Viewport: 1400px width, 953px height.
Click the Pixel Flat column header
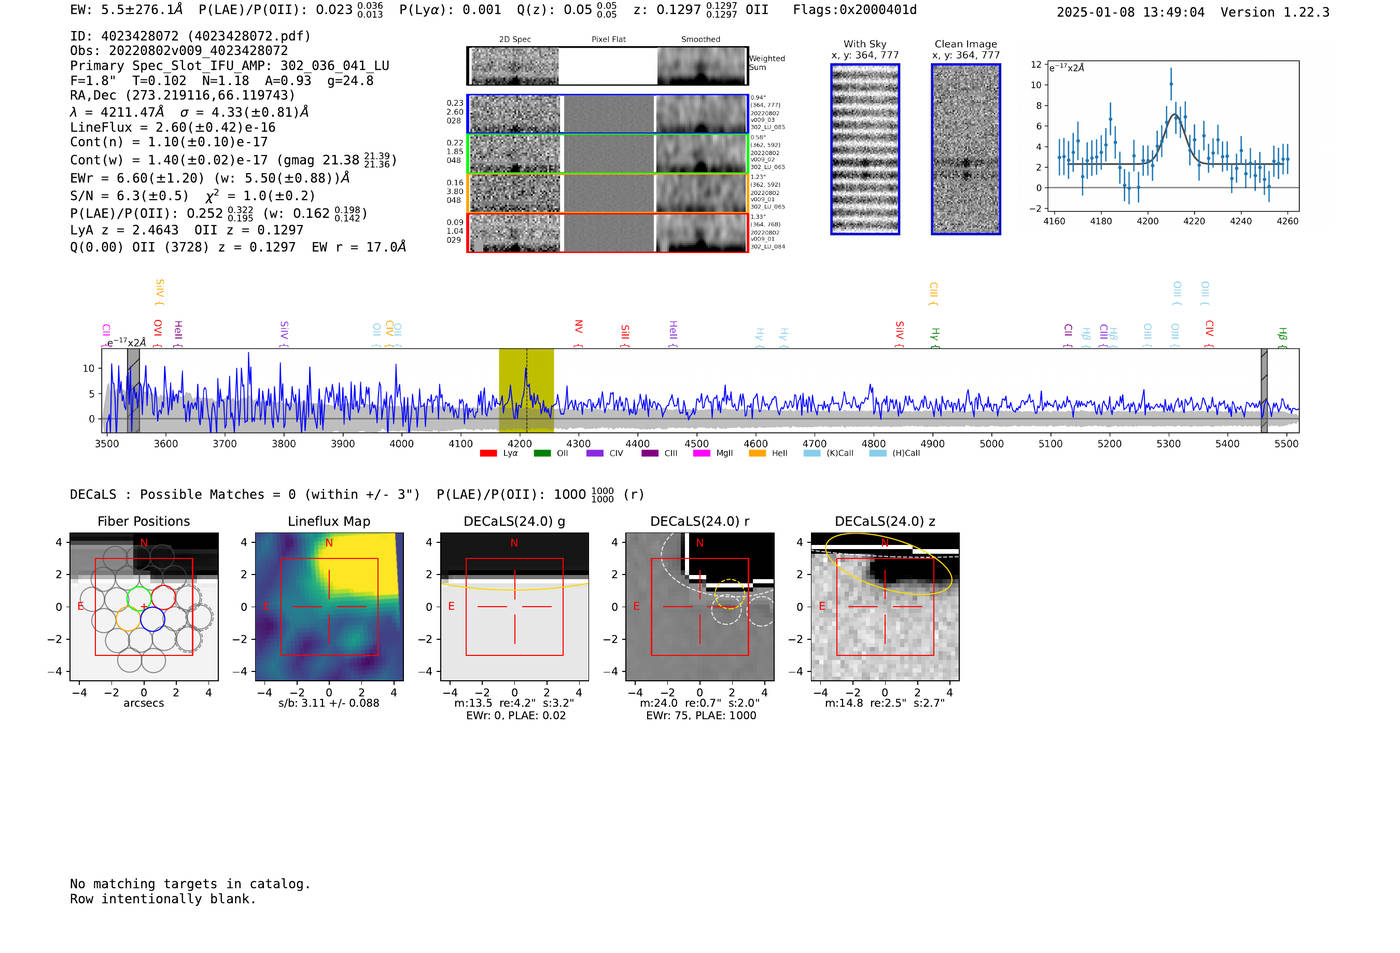tap(609, 40)
